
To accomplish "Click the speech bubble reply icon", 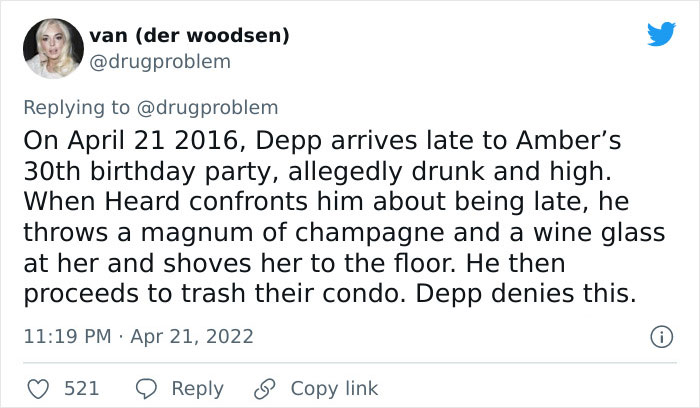I will (146, 388).
